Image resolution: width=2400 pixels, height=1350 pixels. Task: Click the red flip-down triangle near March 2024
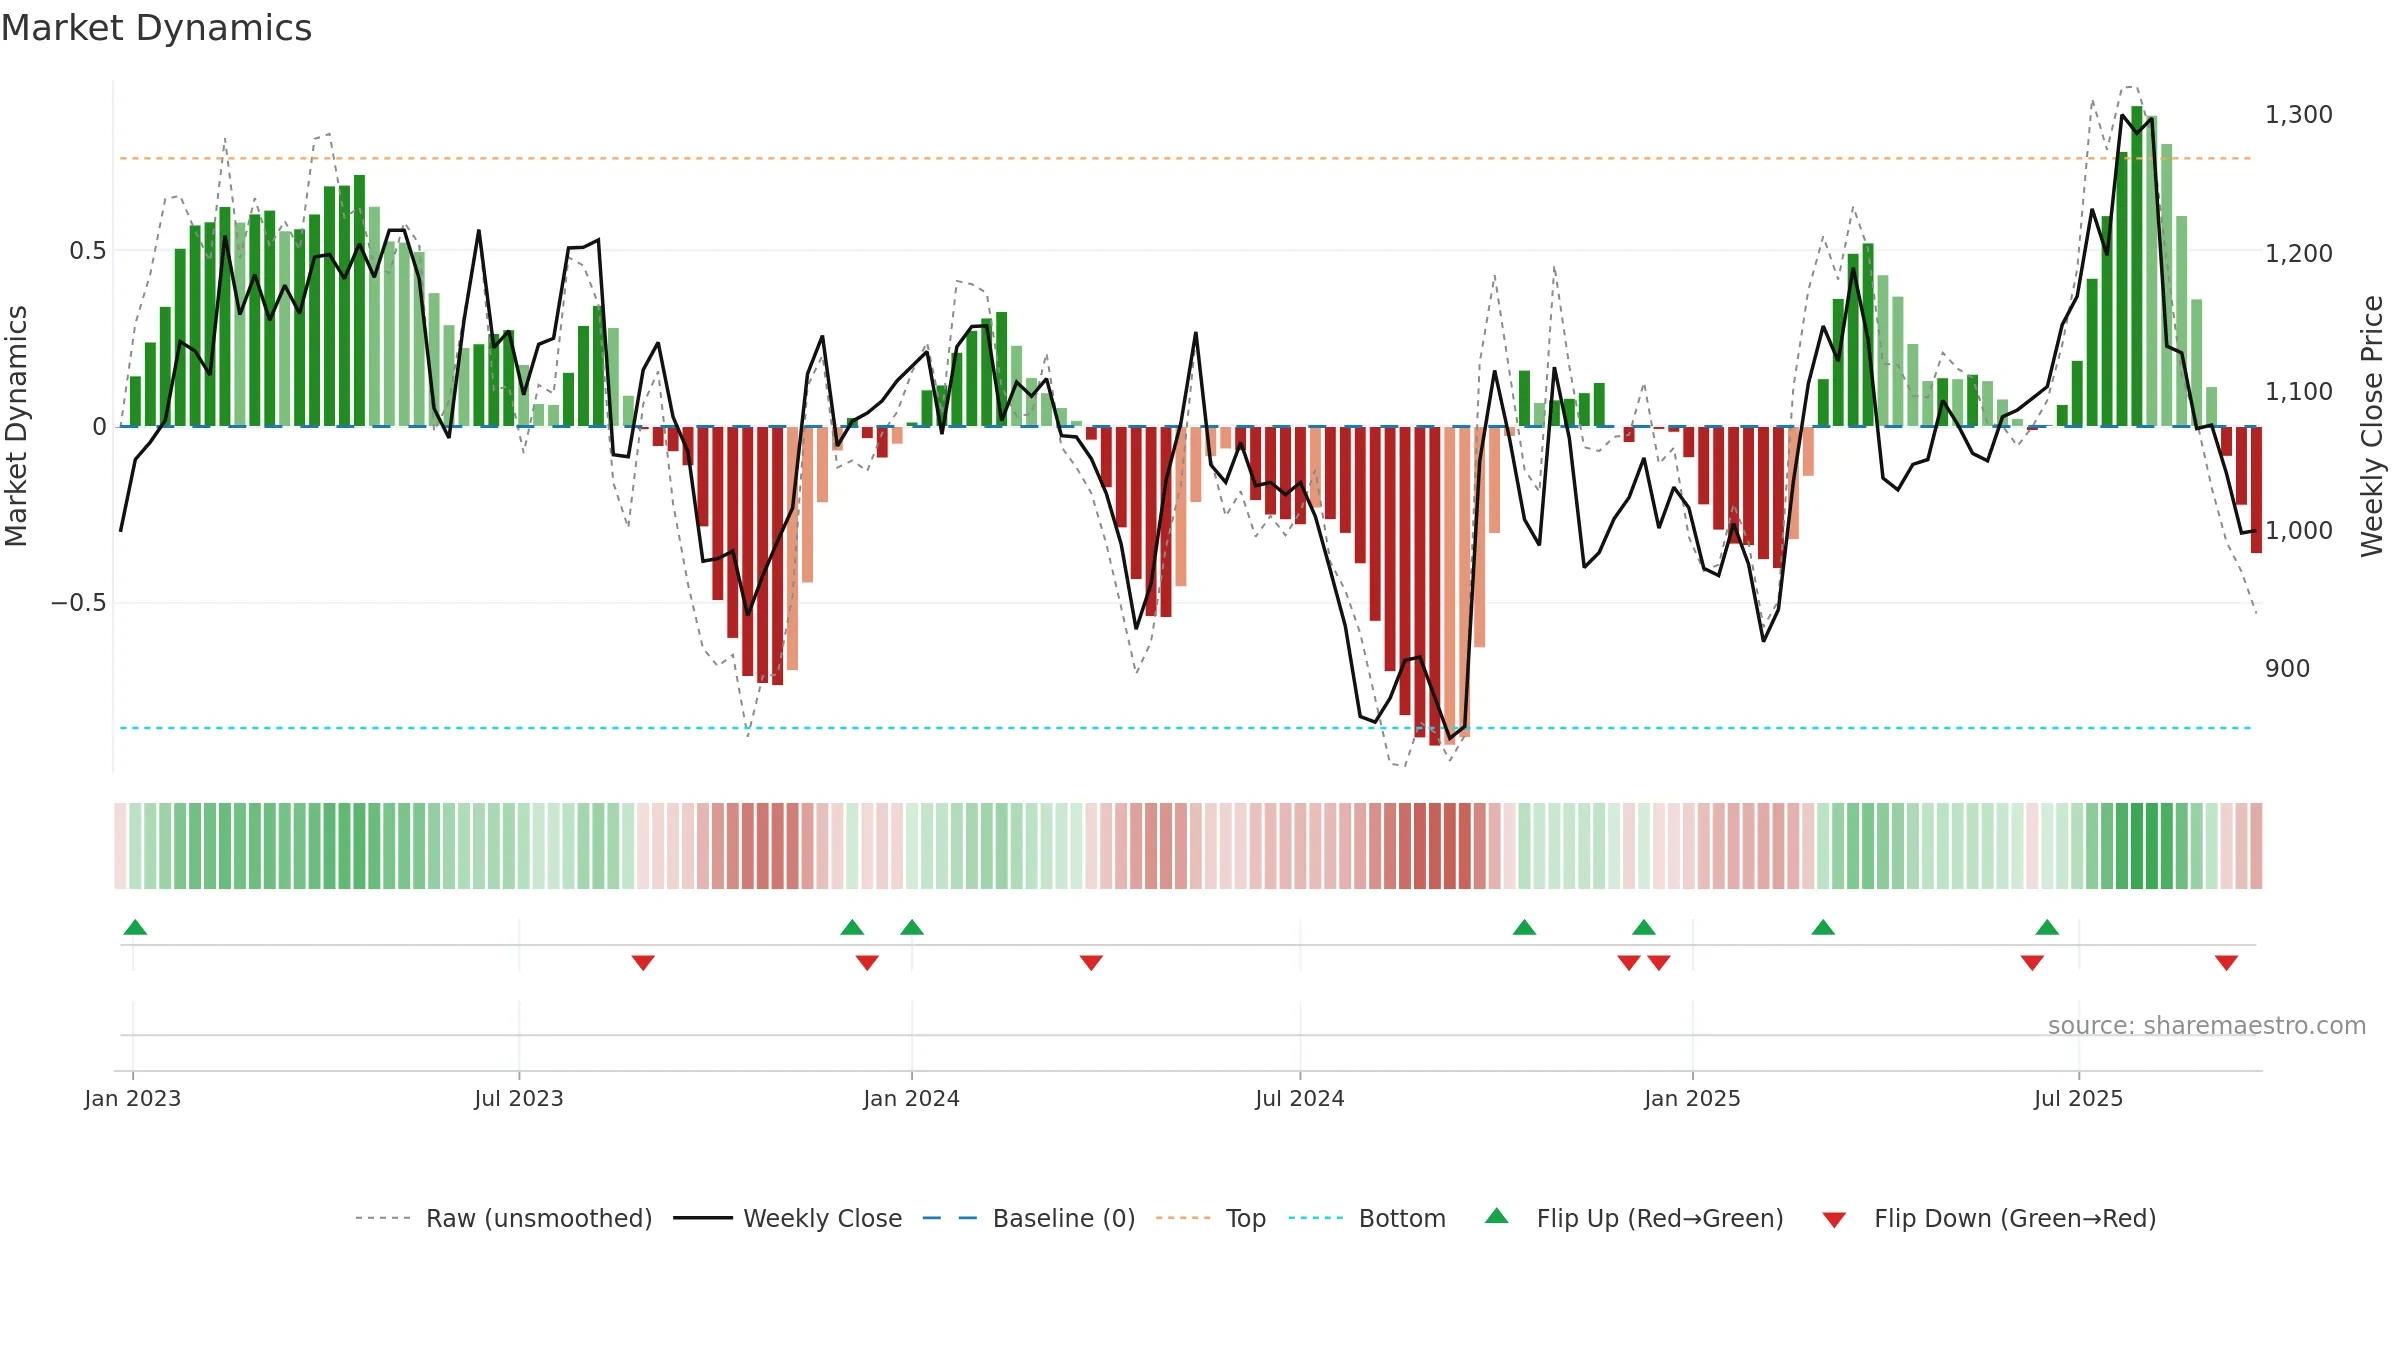tap(1091, 962)
